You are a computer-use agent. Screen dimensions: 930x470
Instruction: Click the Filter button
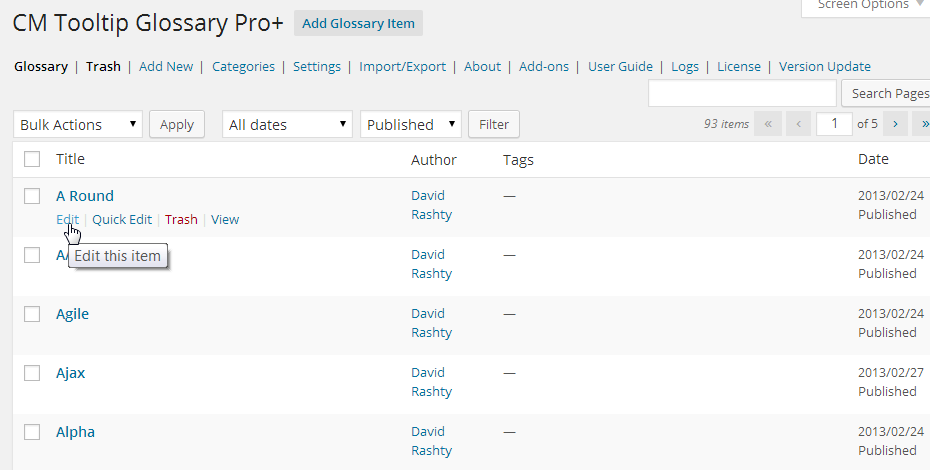click(x=494, y=125)
